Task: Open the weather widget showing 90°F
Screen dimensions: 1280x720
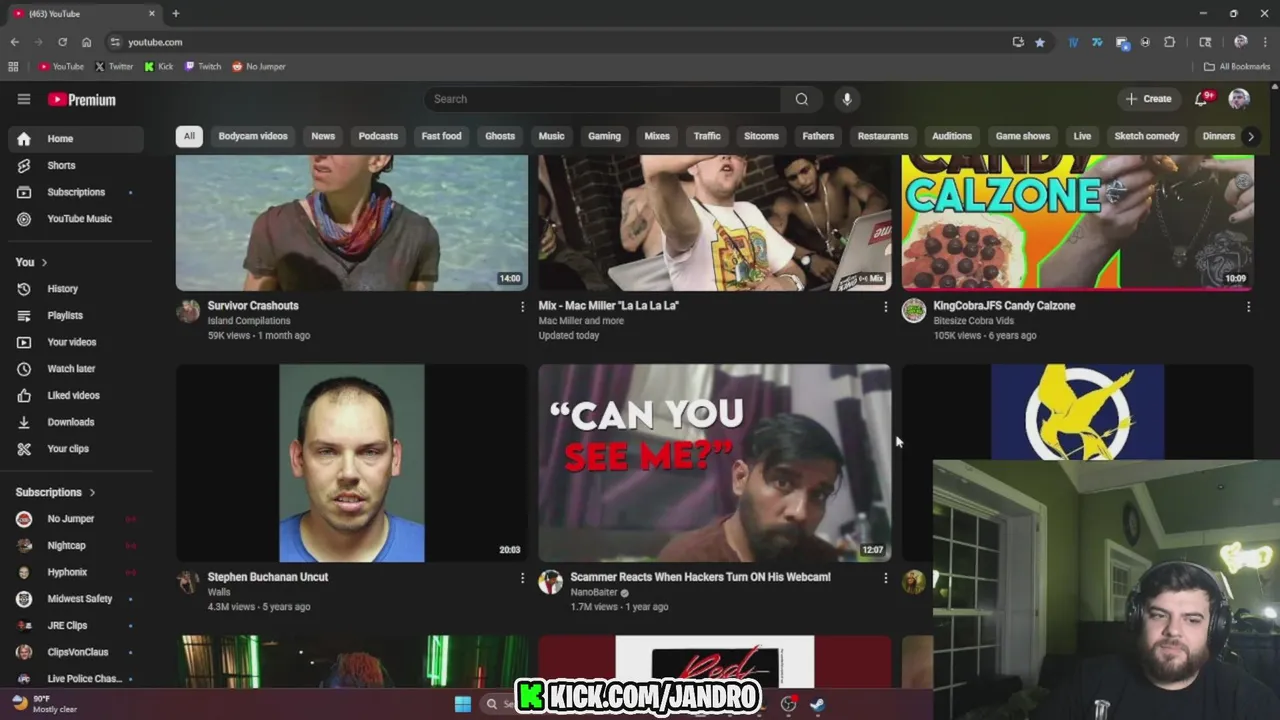Action: click(x=42, y=704)
